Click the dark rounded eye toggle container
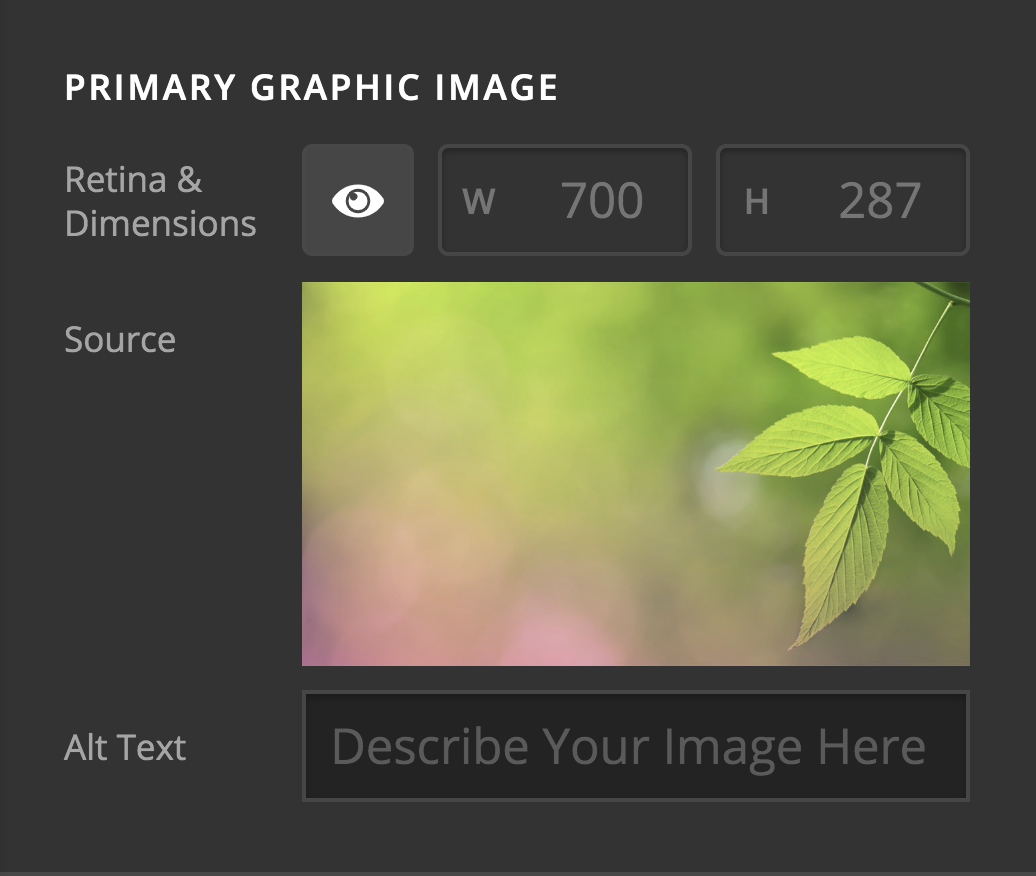Viewport: 1036px width, 876px height. click(357, 200)
